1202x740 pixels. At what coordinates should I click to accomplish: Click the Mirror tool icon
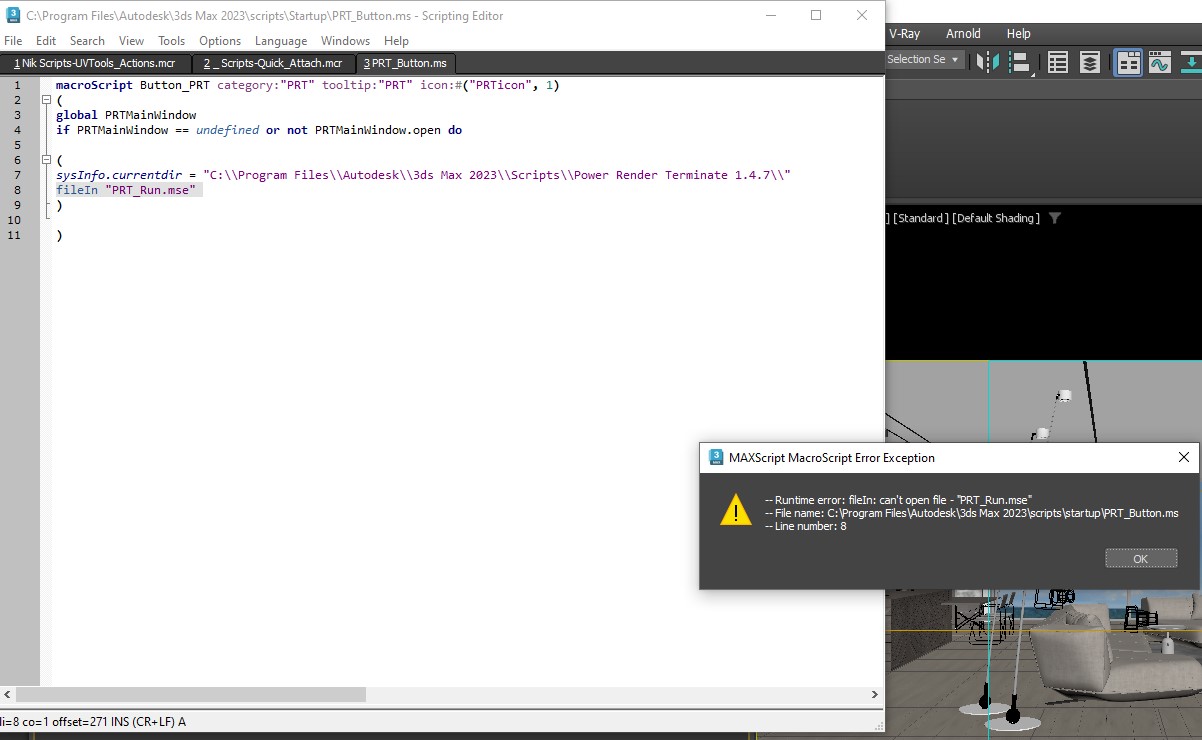[987, 62]
